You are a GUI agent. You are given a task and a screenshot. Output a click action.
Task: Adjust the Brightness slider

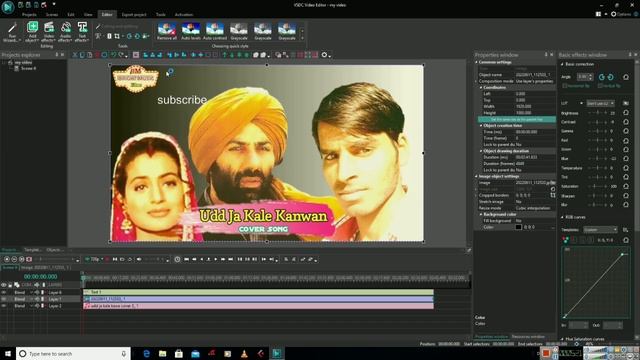click(x=598, y=113)
